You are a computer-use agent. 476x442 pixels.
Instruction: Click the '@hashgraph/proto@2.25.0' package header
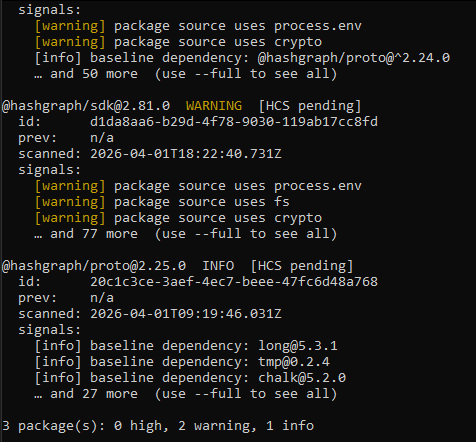point(94,266)
